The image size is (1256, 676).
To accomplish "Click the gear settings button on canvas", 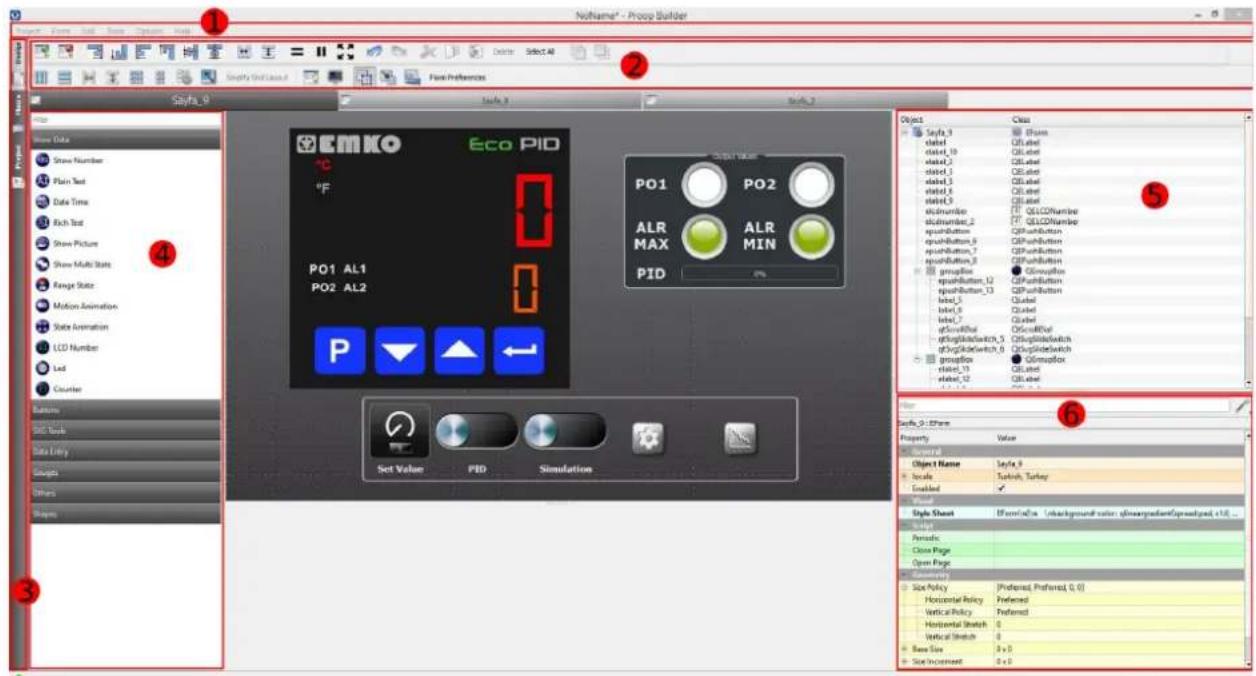I will 647,436.
